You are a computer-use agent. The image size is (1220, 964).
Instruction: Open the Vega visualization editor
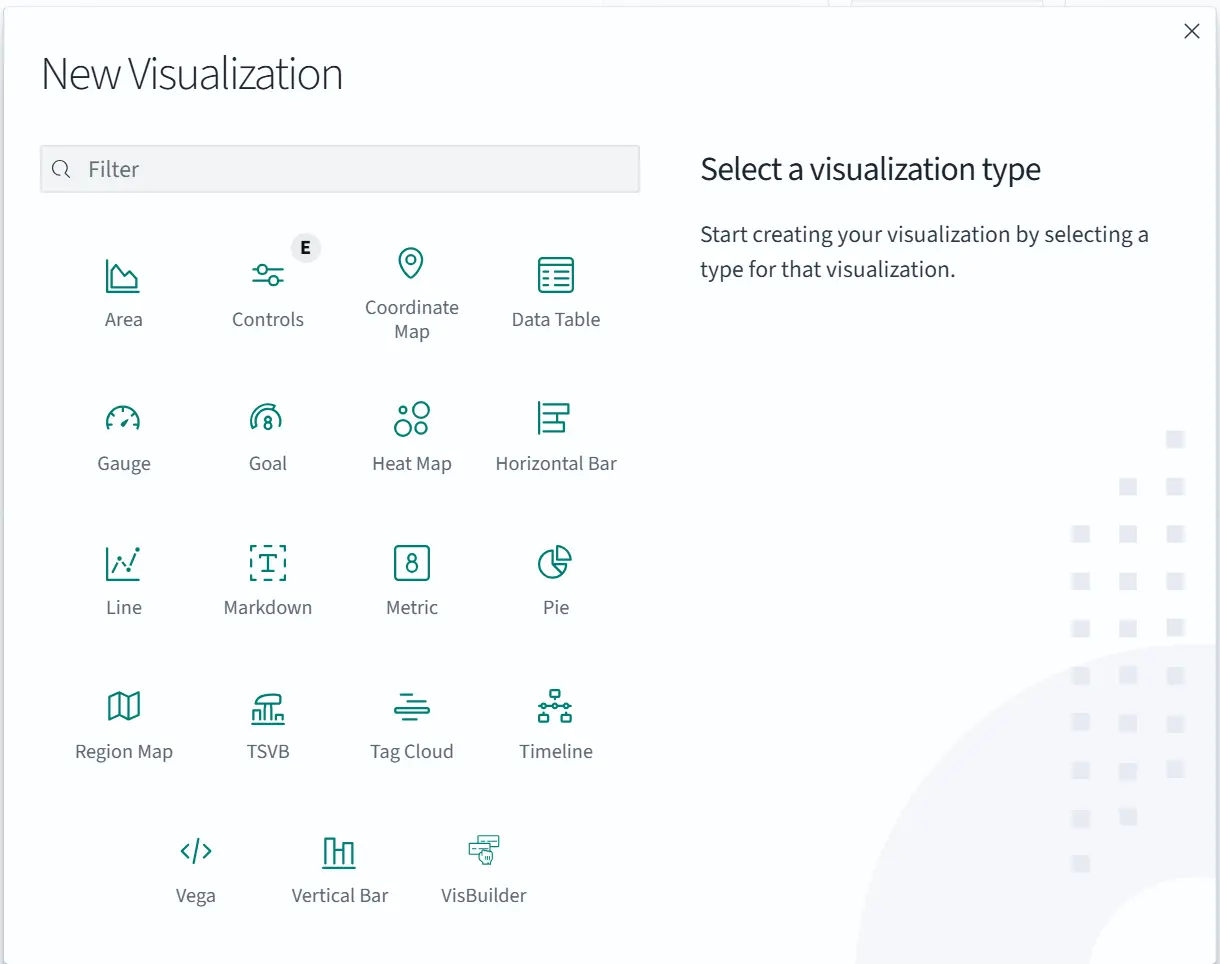tap(195, 866)
